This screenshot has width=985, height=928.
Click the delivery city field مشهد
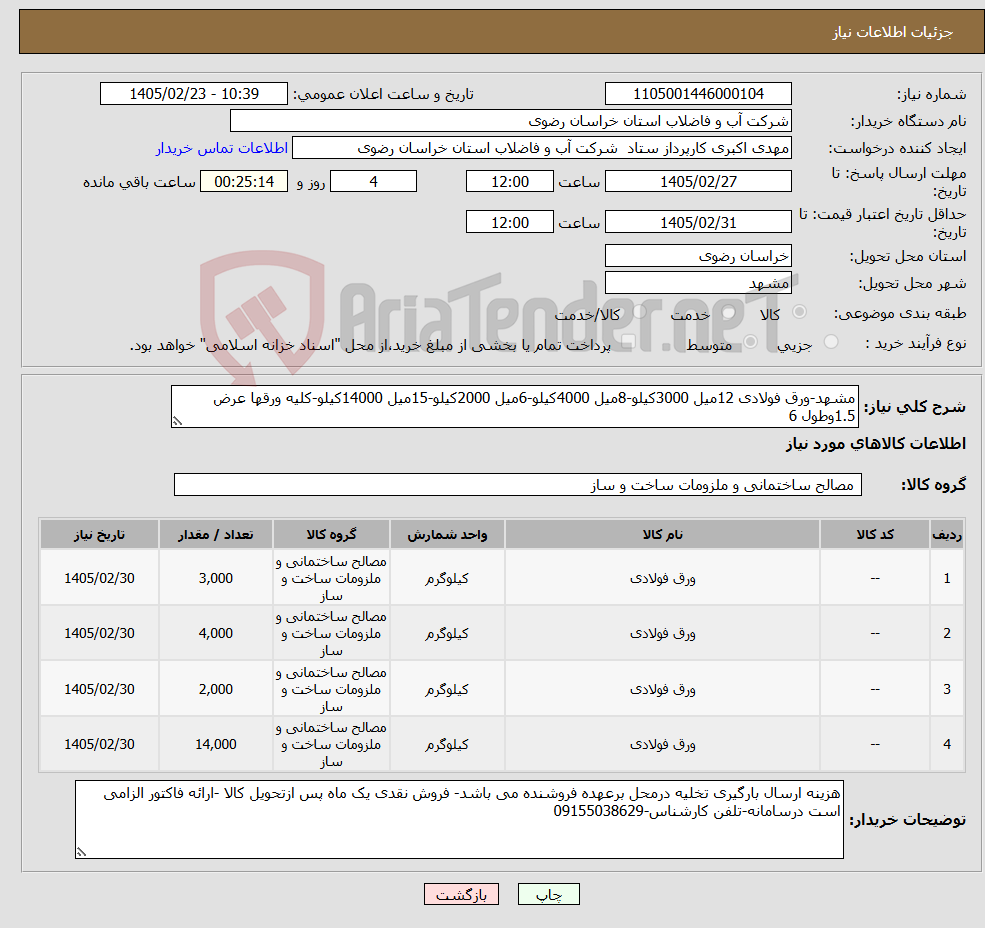pyautogui.click(x=698, y=283)
